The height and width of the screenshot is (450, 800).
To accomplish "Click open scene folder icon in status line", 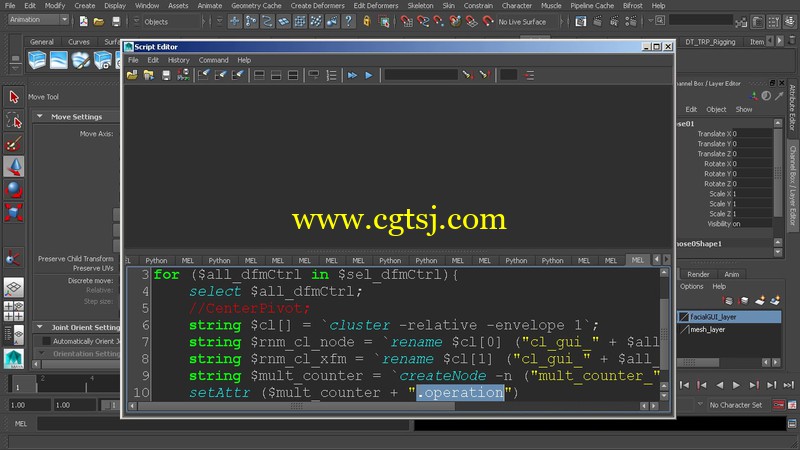I will pyautogui.click(x=99, y=21).
